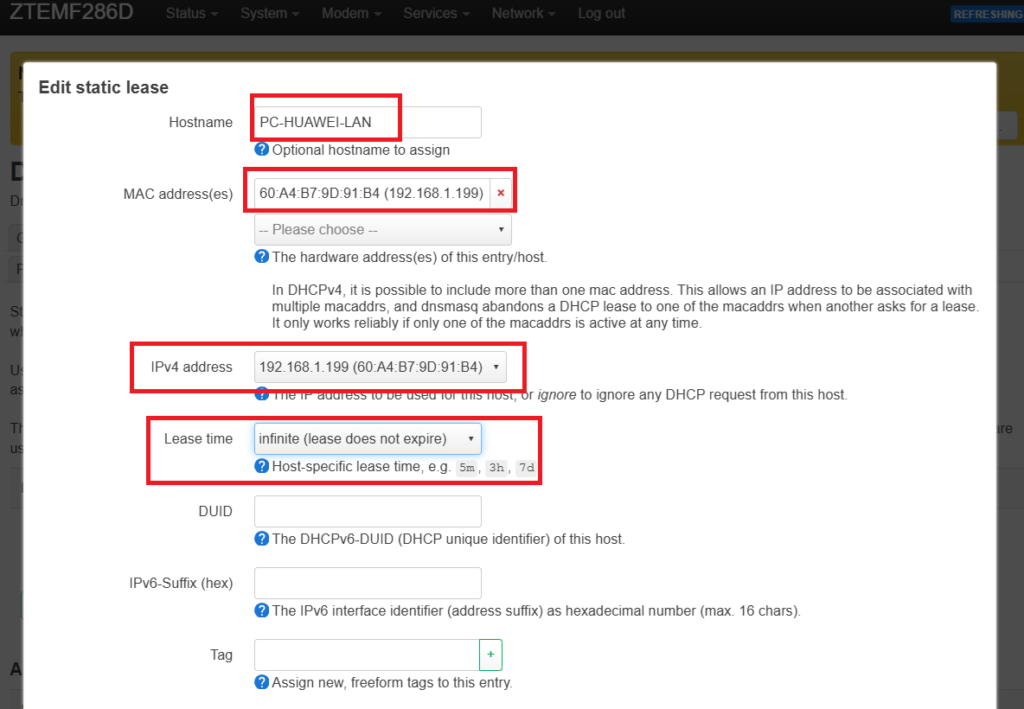Click help icon under IPv6-Suffix field
The image size is (1024, 709).
coord(262,611)
